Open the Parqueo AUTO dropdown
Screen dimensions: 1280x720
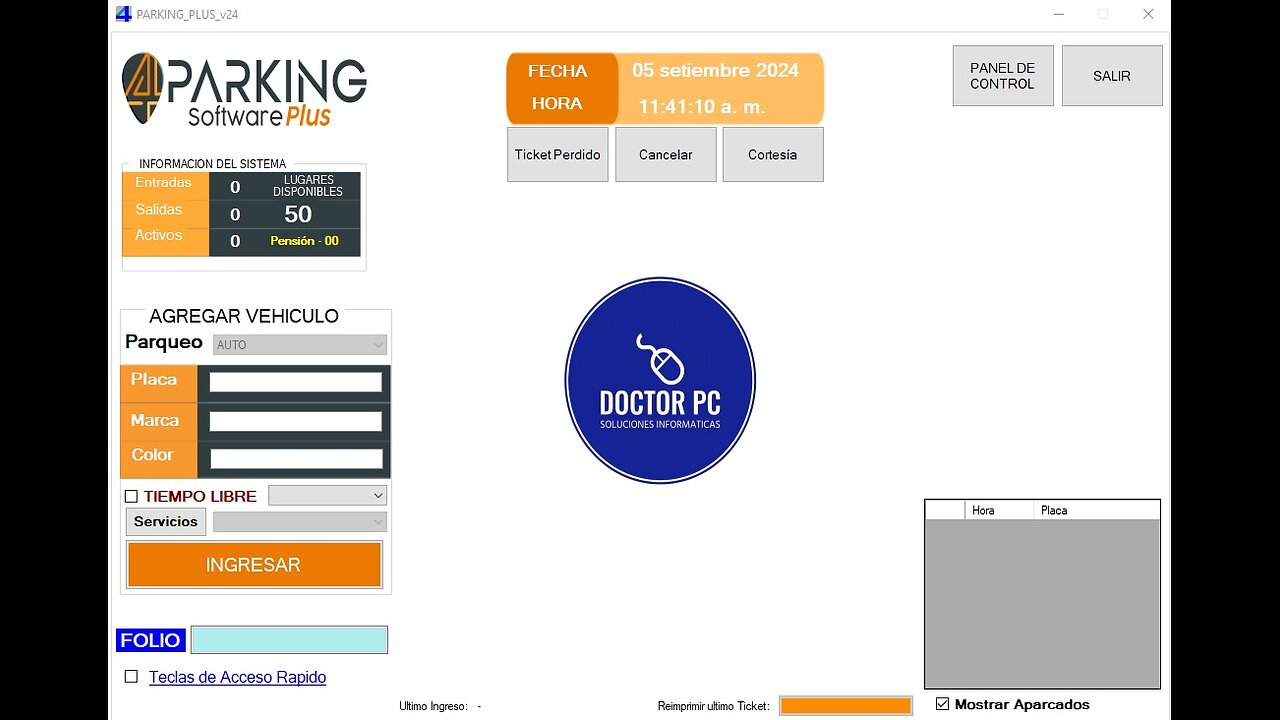pos(300,344)
